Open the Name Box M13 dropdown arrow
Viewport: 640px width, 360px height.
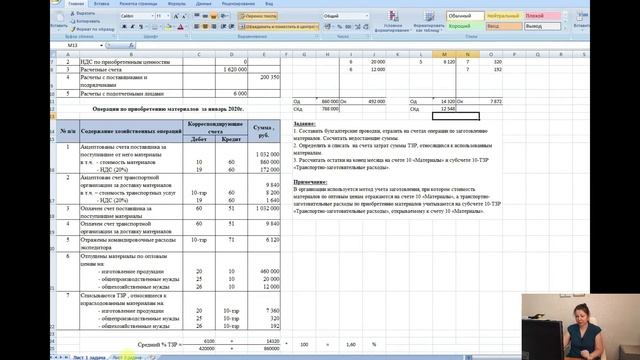point(101,45)
